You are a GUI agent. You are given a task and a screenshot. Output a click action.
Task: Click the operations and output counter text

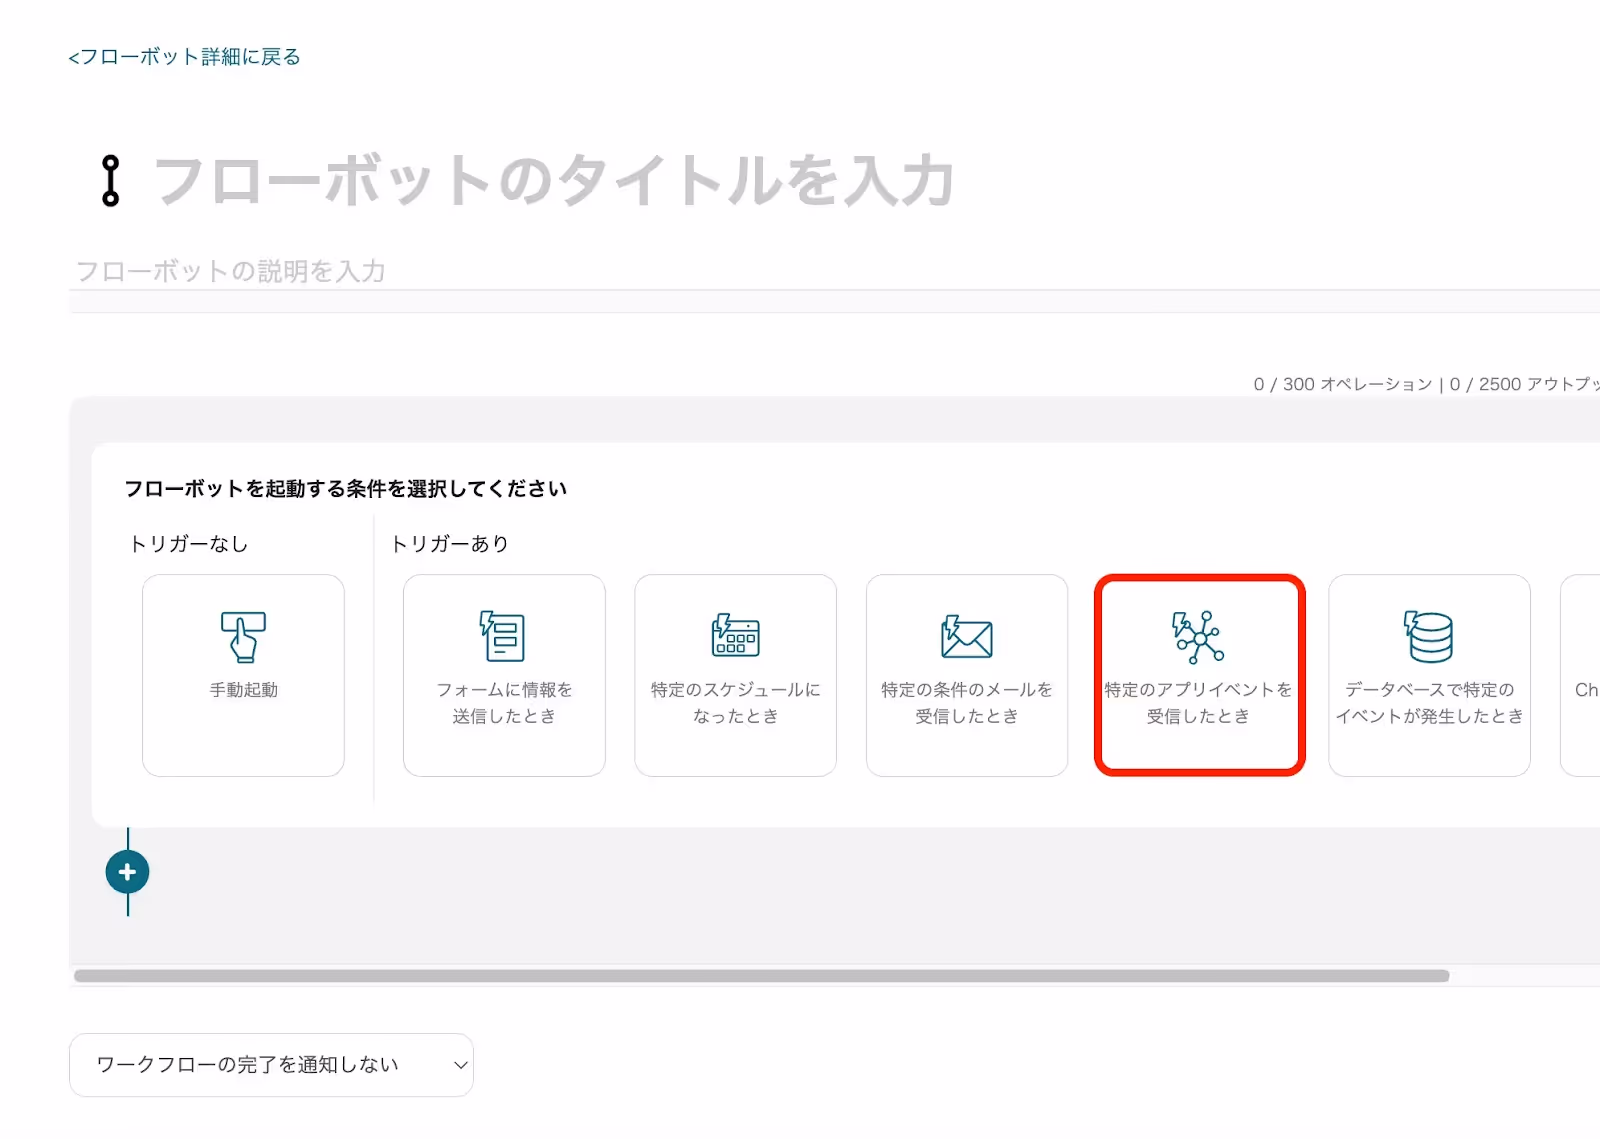pos(1426,384)
